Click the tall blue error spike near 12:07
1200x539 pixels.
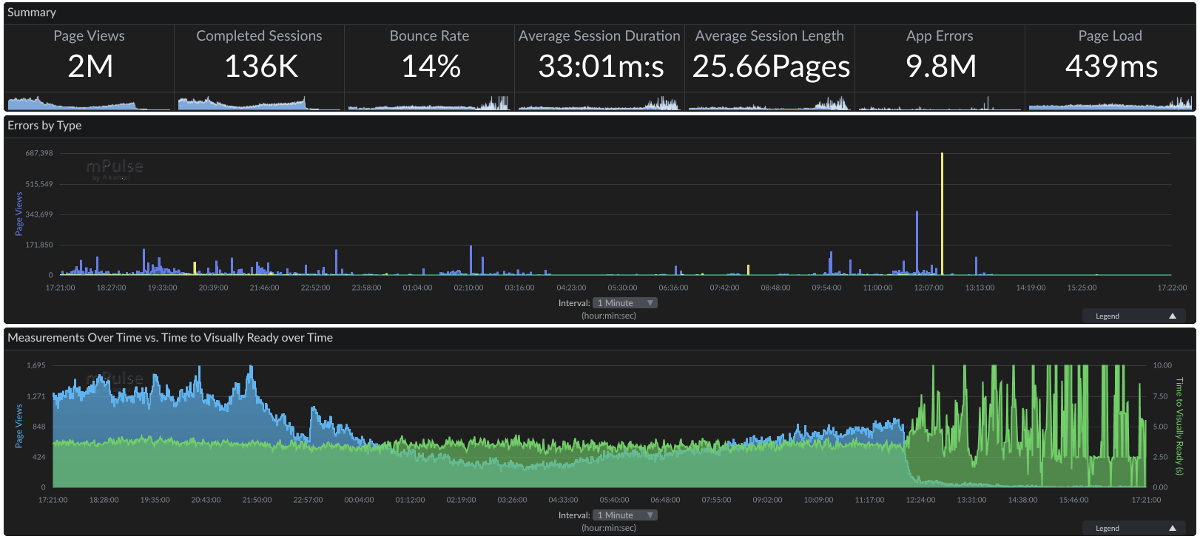[x=917, y=240]
